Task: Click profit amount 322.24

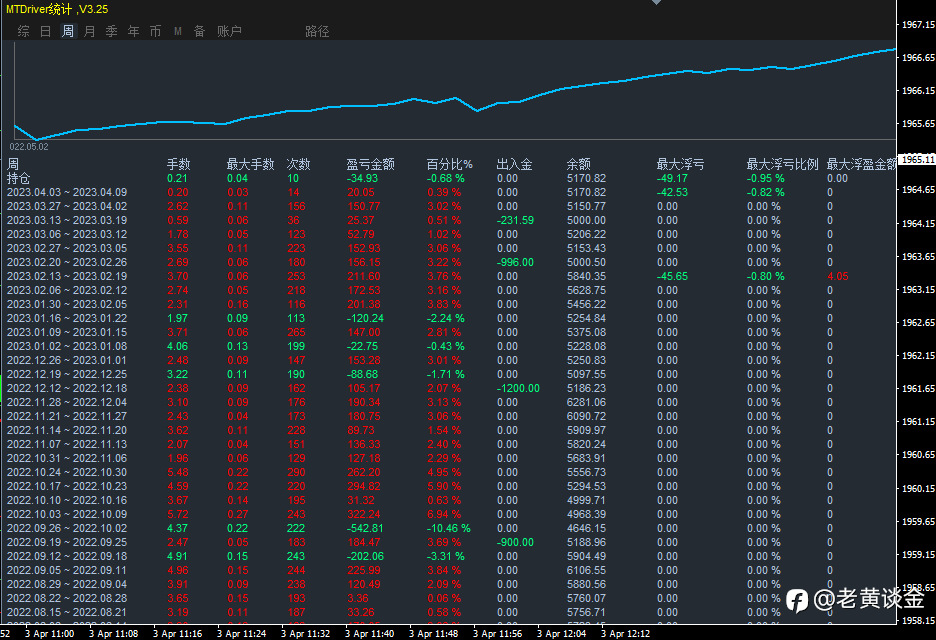Action: pyautogui.click(x=364, y=515)
